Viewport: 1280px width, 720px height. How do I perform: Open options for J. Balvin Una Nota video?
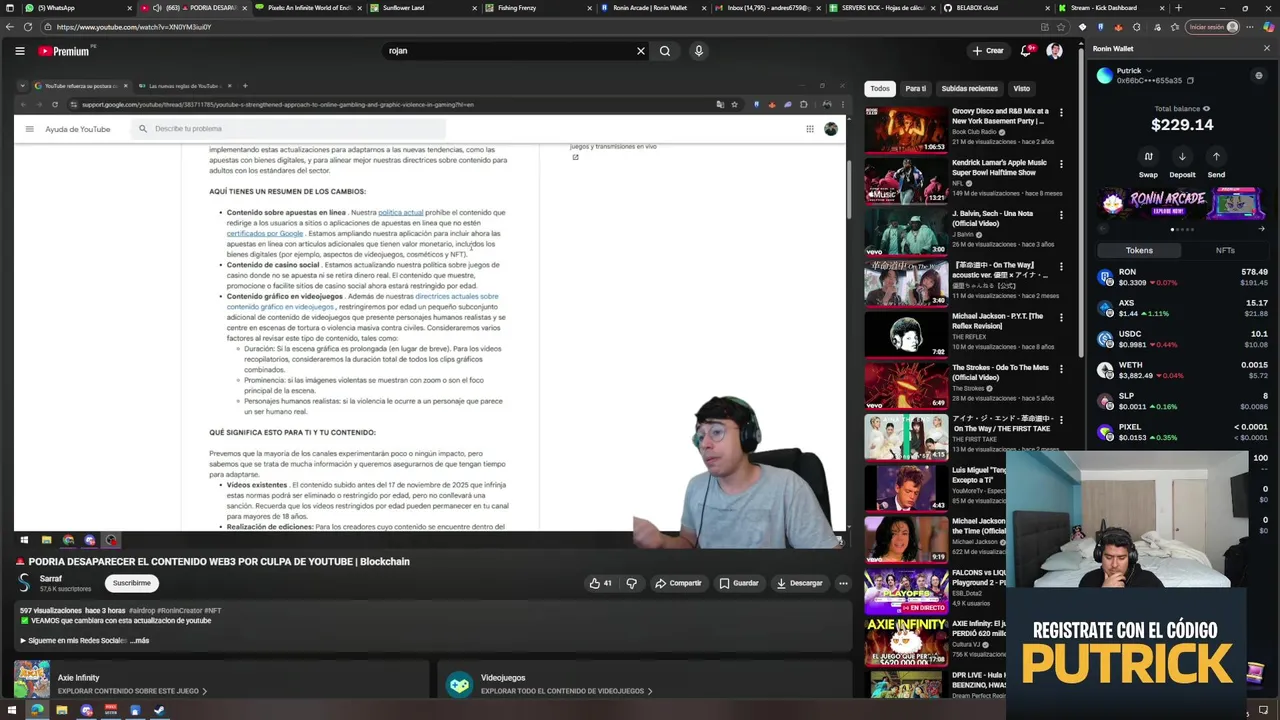coord(1061,215)
